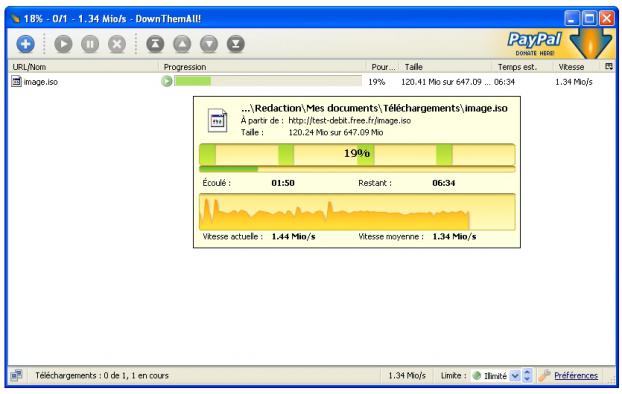Click the orange DownThemAll arrow logo
The height and width of the screenshot is (394, 622).
pyautogui.click(x=591, y=44)
